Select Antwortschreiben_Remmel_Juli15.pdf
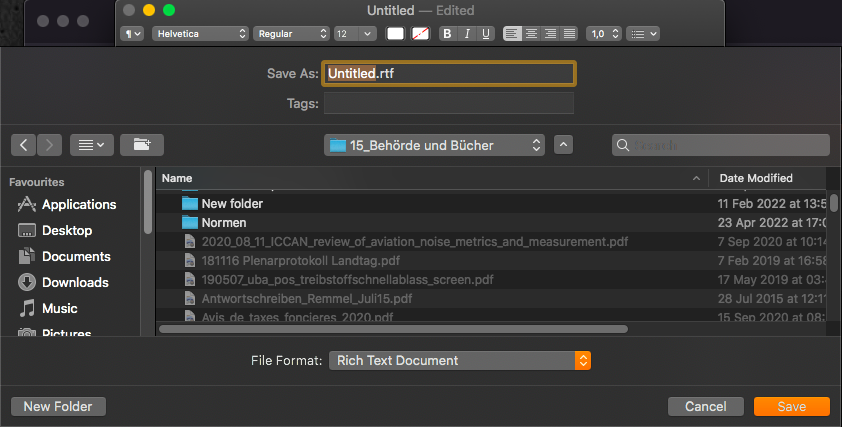This screenshot has width=842, height=427. click(491, 299)
